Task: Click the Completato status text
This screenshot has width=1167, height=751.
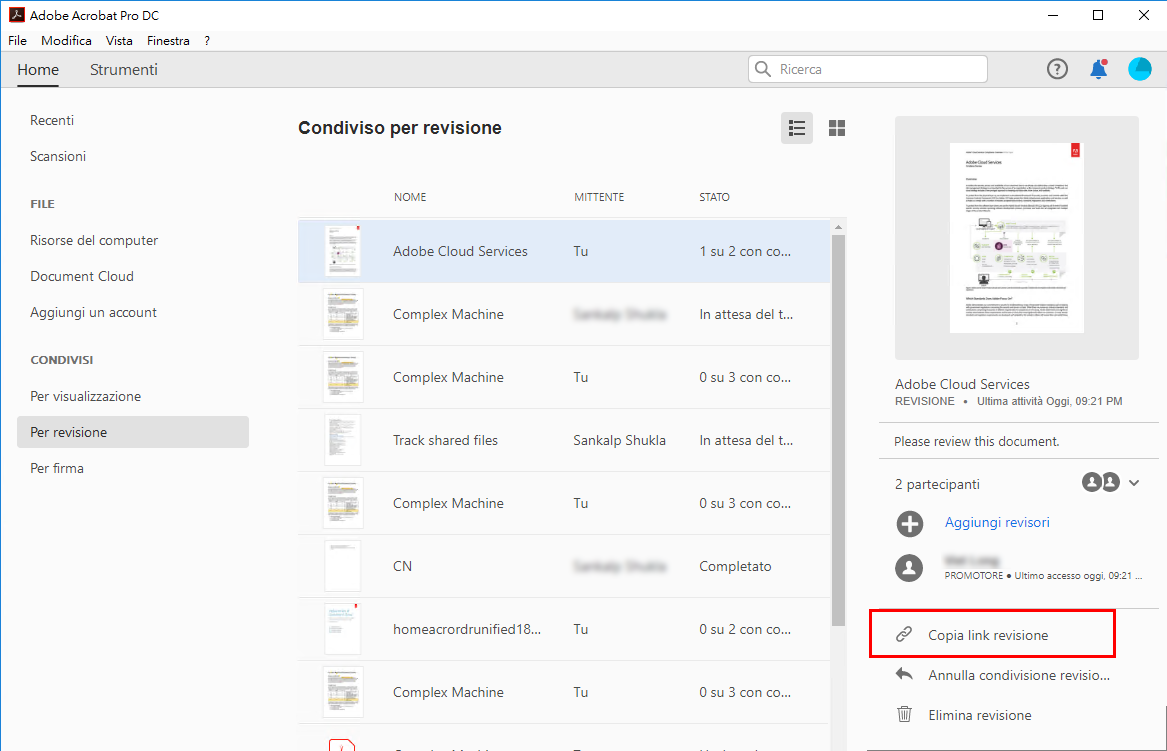Action: tap(735, 566)
